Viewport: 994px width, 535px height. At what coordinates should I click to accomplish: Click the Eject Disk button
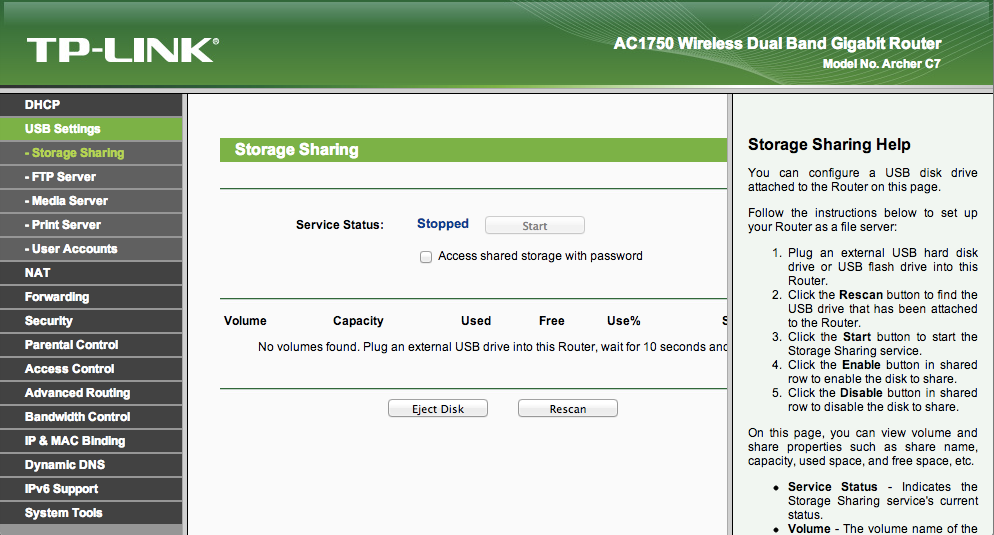pos(438,409)
